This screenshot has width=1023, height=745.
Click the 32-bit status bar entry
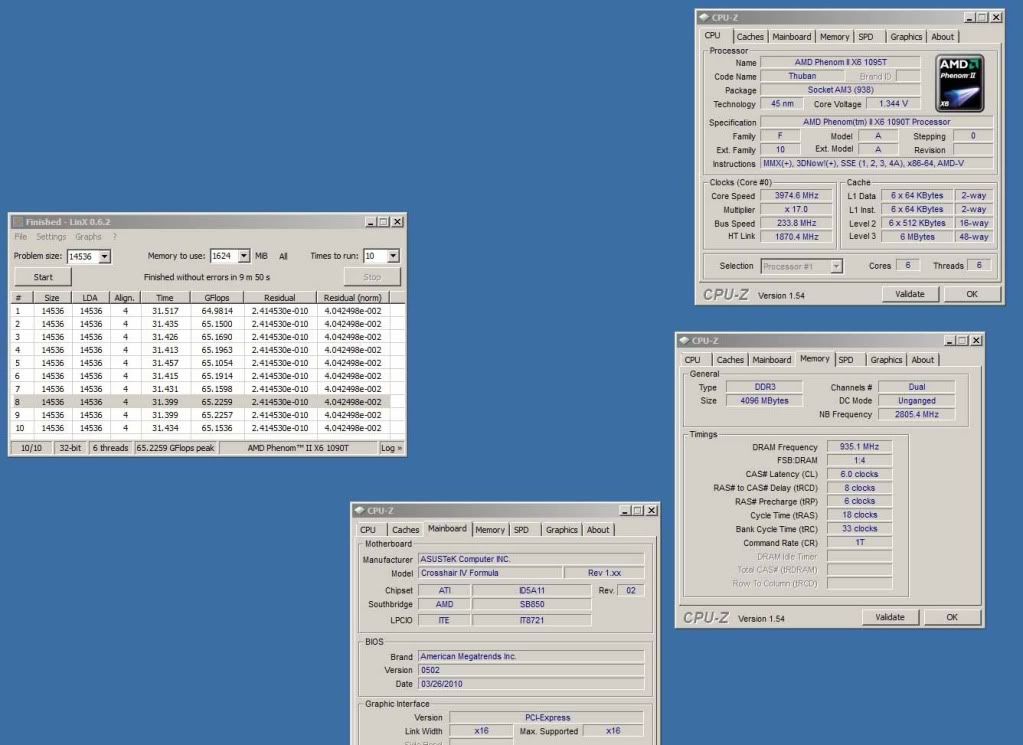70,448
